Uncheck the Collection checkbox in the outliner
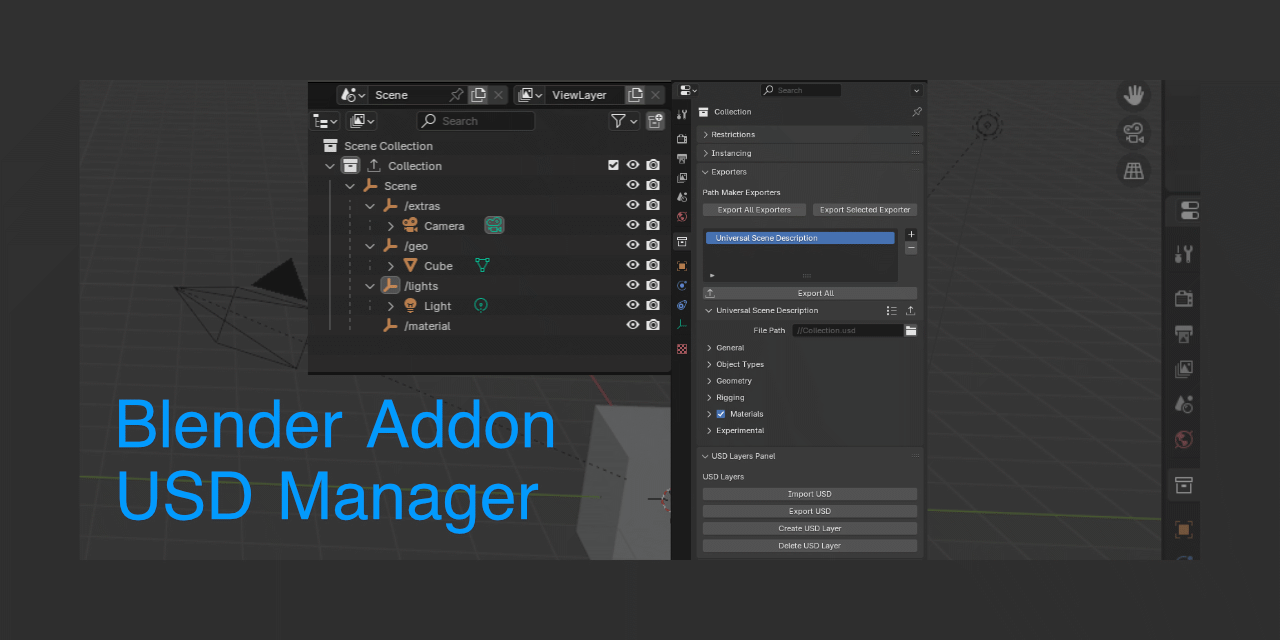This screenshot has height=640, width=1280. 613,165
